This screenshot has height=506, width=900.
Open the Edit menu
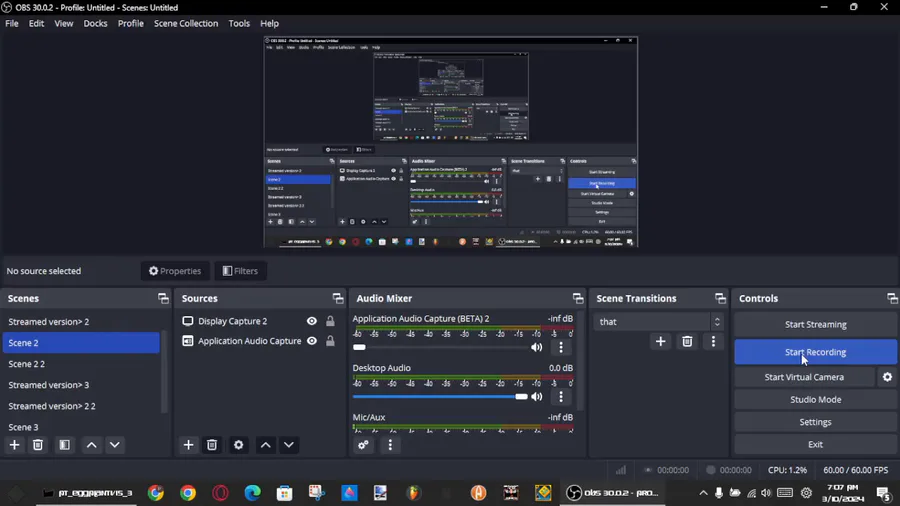(36, 24)
